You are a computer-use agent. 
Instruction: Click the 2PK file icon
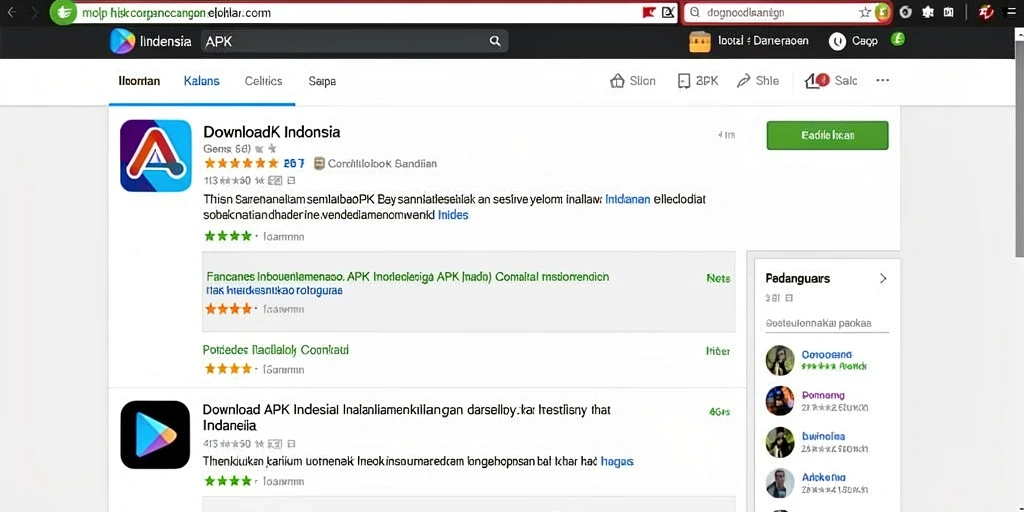684,81
